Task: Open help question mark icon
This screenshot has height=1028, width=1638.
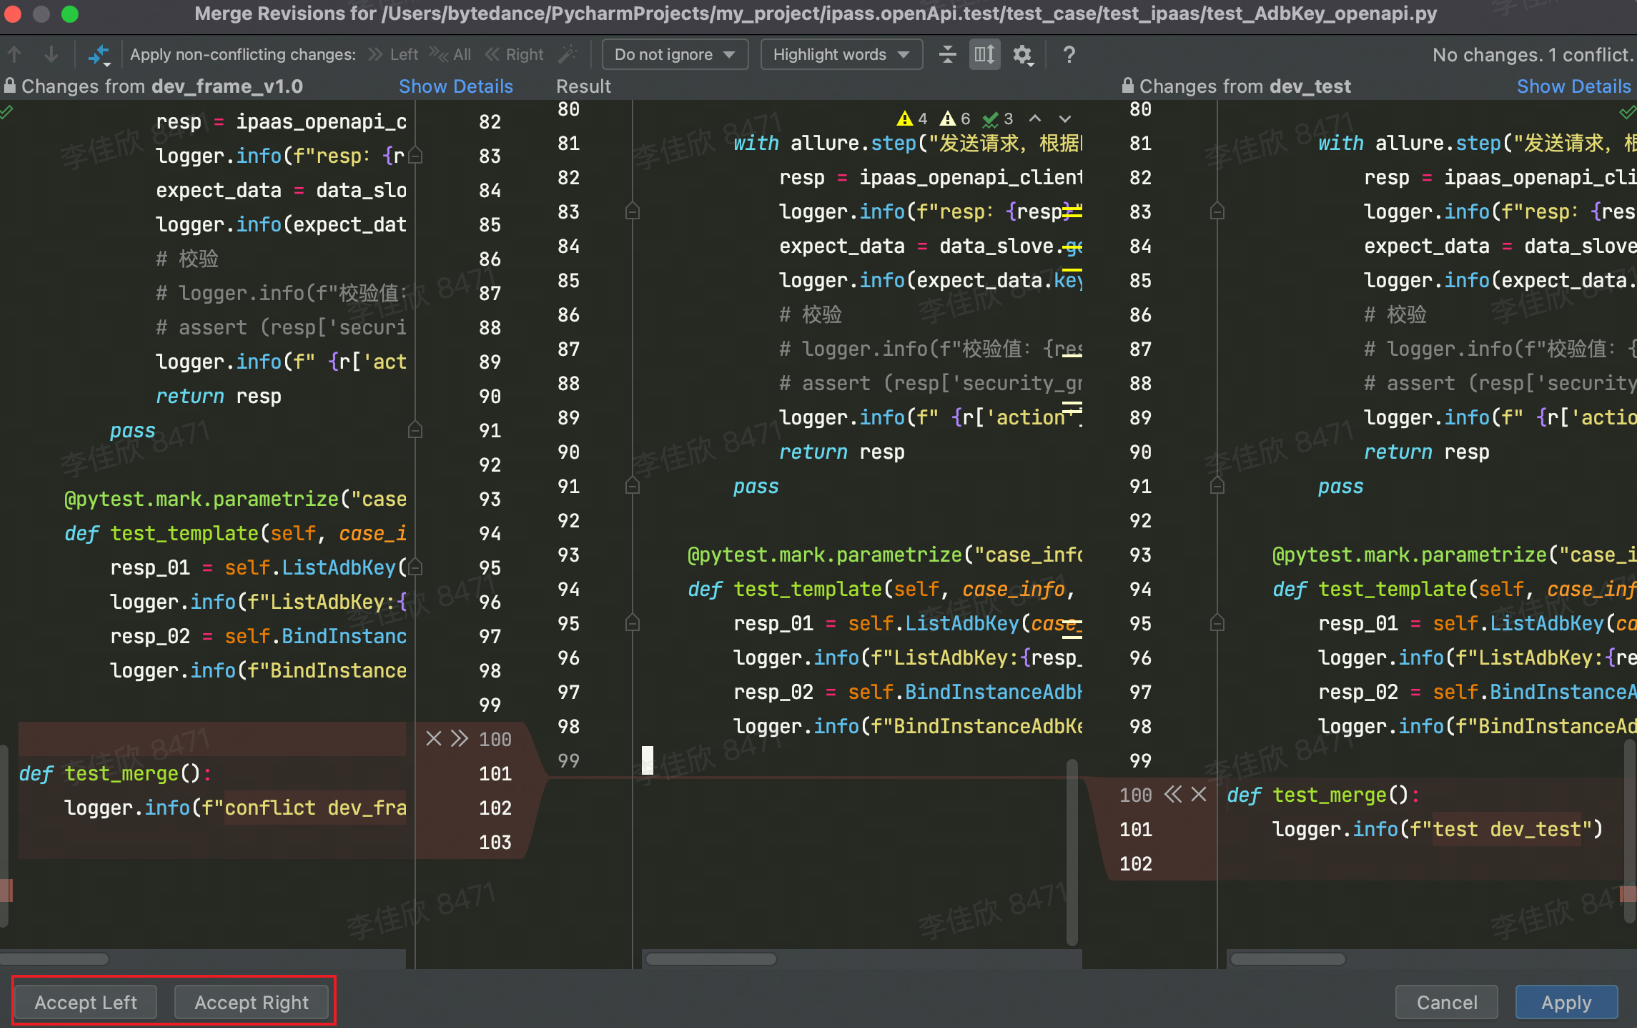Action: coord(1069,54)
